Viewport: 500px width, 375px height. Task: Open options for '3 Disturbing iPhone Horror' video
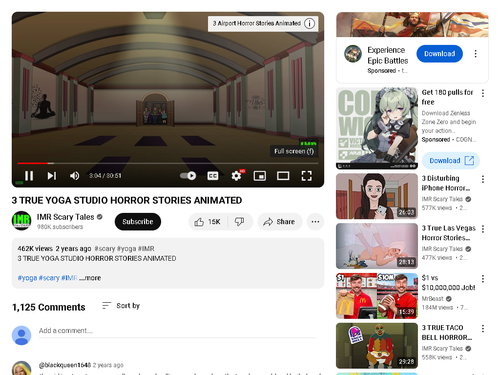click(x=483, y=179)
